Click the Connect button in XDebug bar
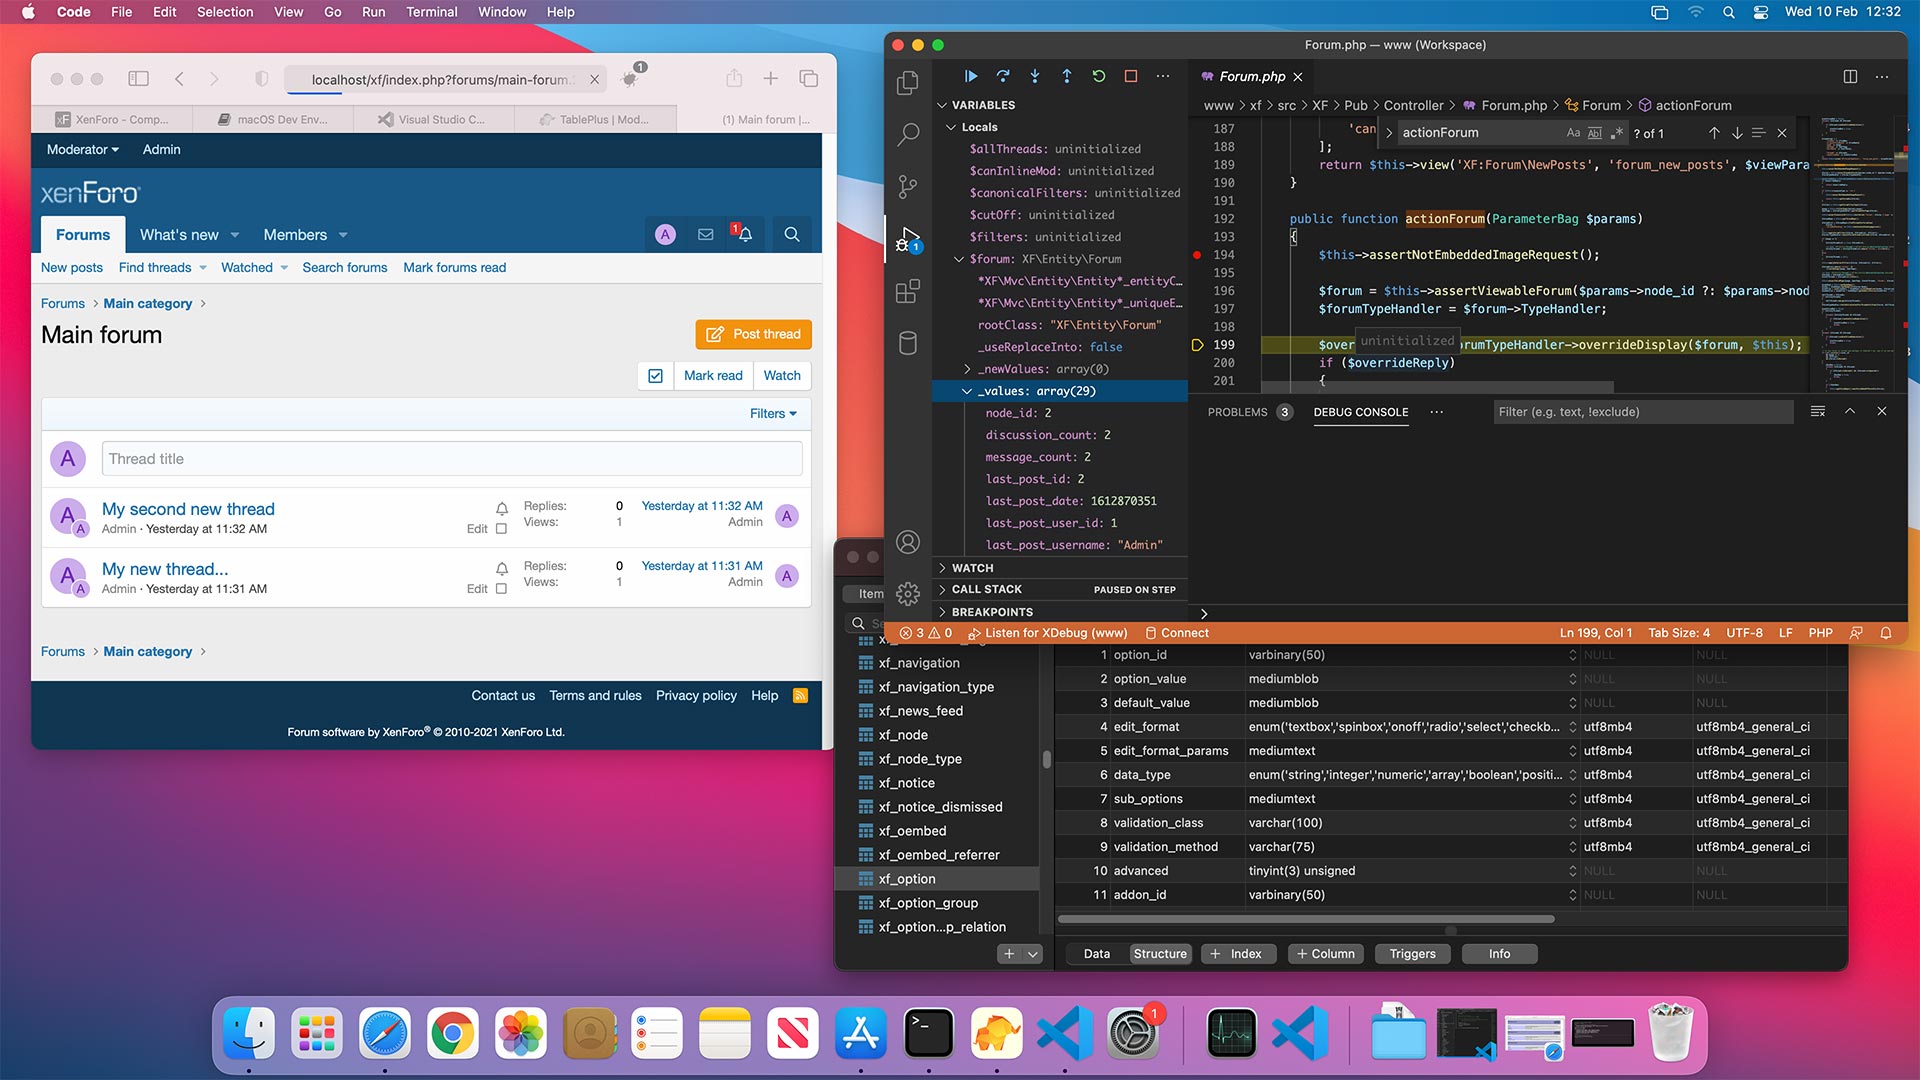The height and width of the screenshot is (1080, 1920). 1184,633
